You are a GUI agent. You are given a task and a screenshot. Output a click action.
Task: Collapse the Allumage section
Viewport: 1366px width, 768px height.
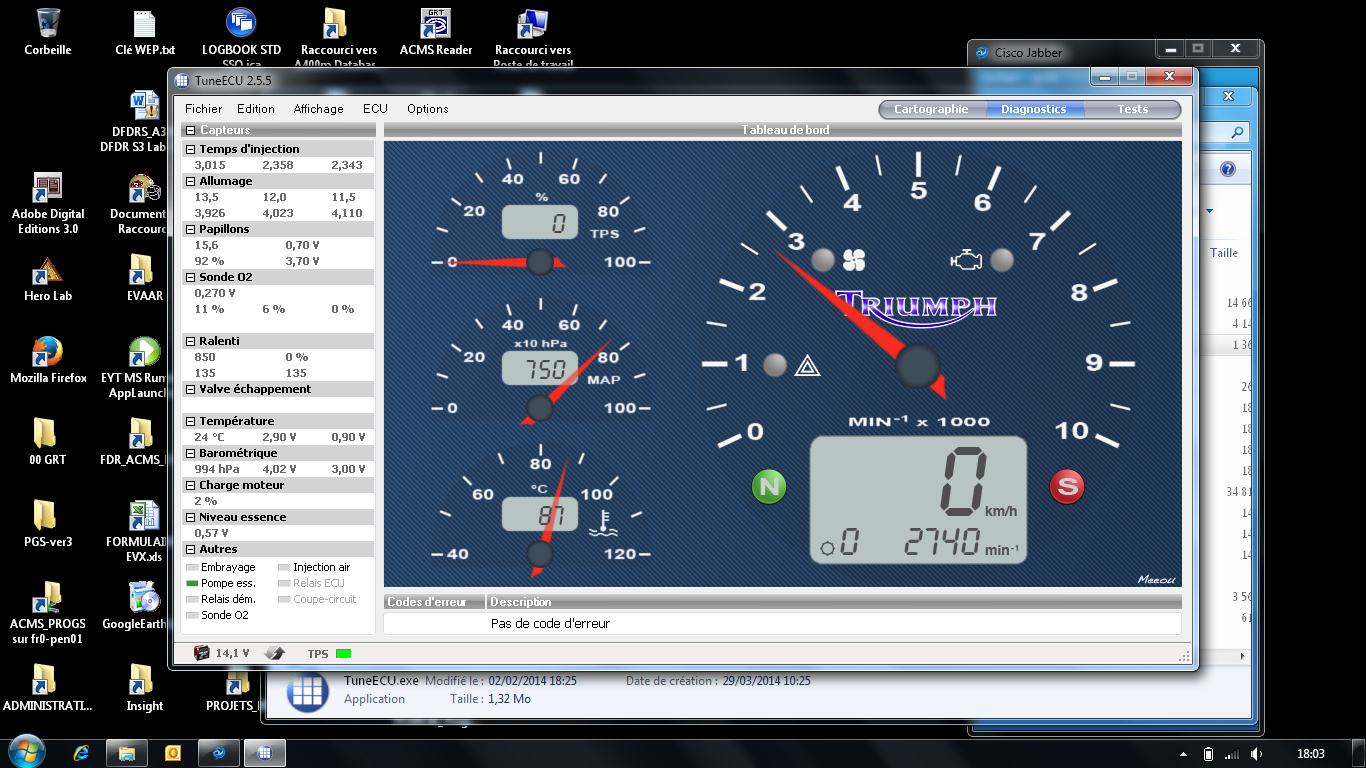click(x=190, y=181)
